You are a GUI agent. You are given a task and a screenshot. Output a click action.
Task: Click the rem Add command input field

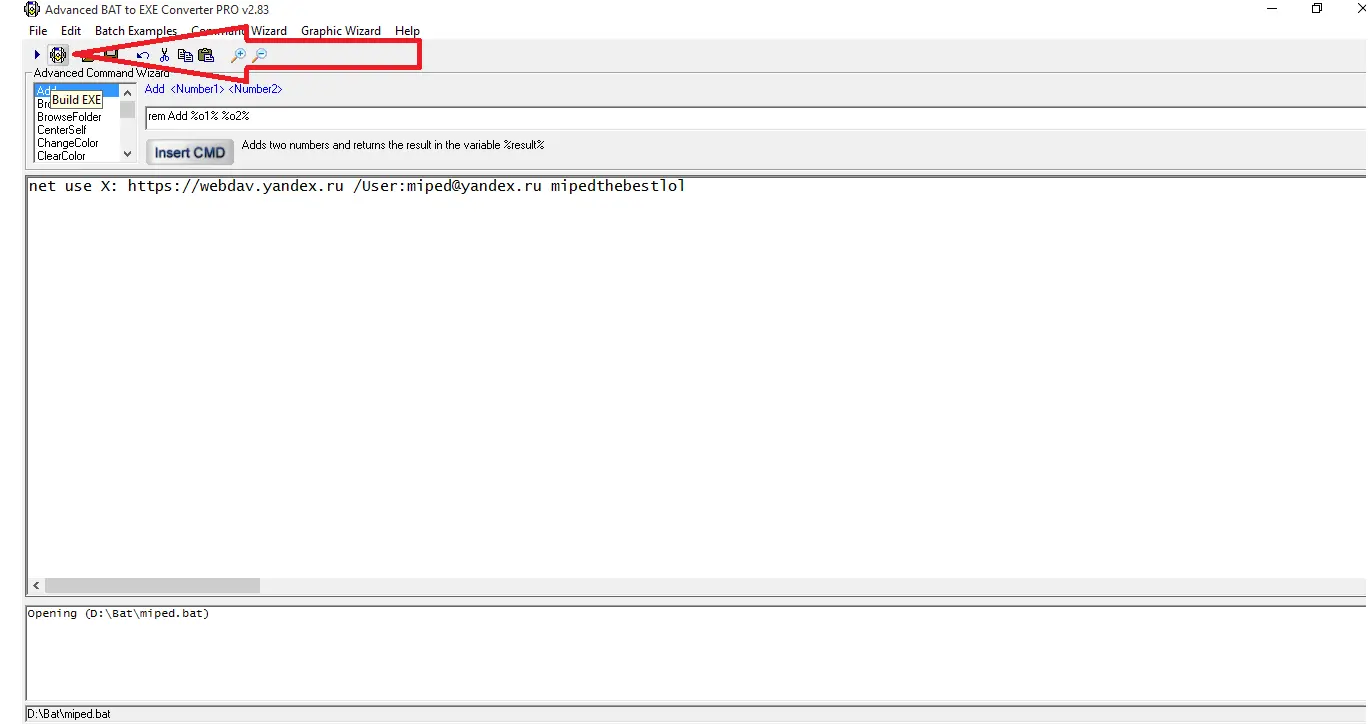pos(756,117)
